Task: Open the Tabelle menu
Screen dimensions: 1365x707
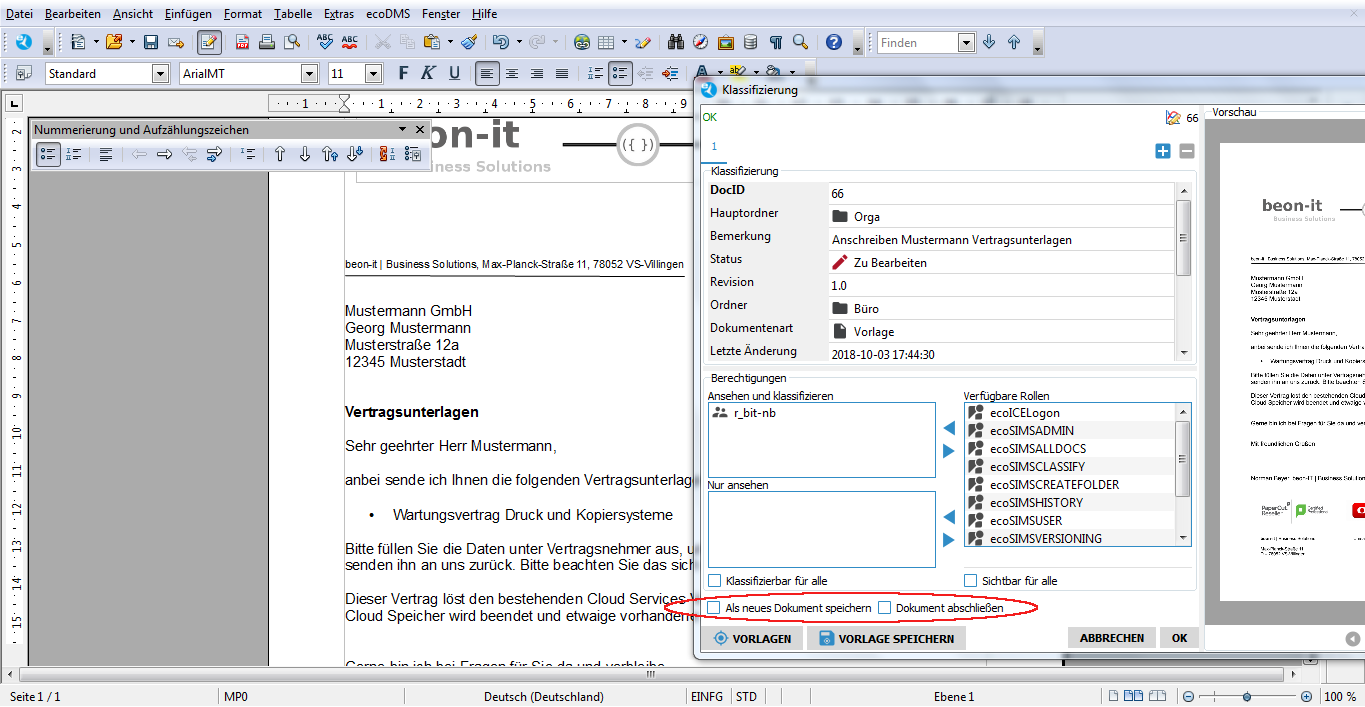Action: (293, 14)
